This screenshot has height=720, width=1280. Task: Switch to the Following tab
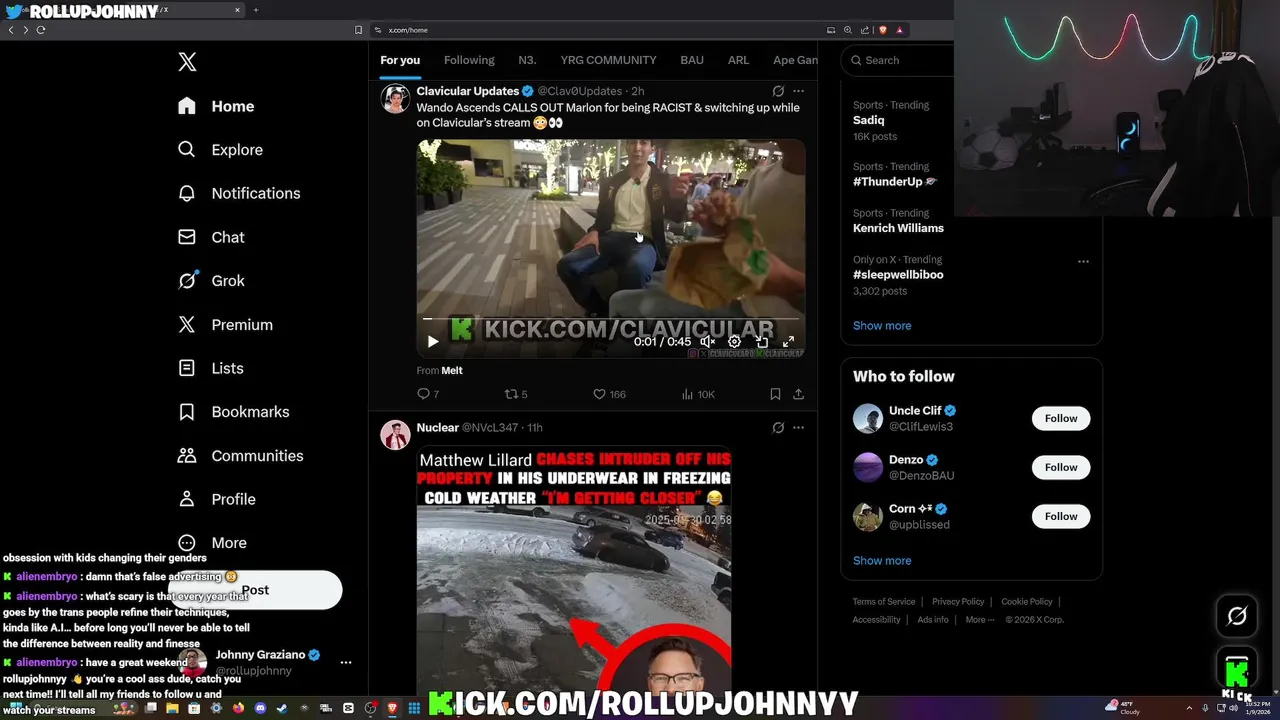[469, 60]
